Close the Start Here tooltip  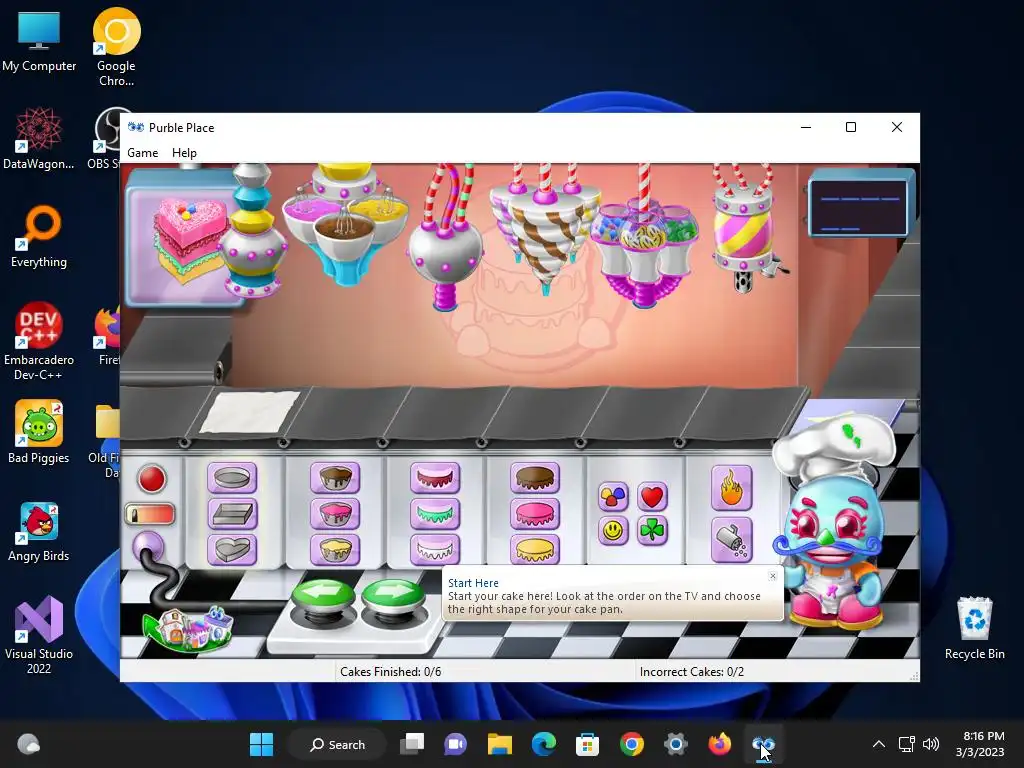(x=773, y=575)
